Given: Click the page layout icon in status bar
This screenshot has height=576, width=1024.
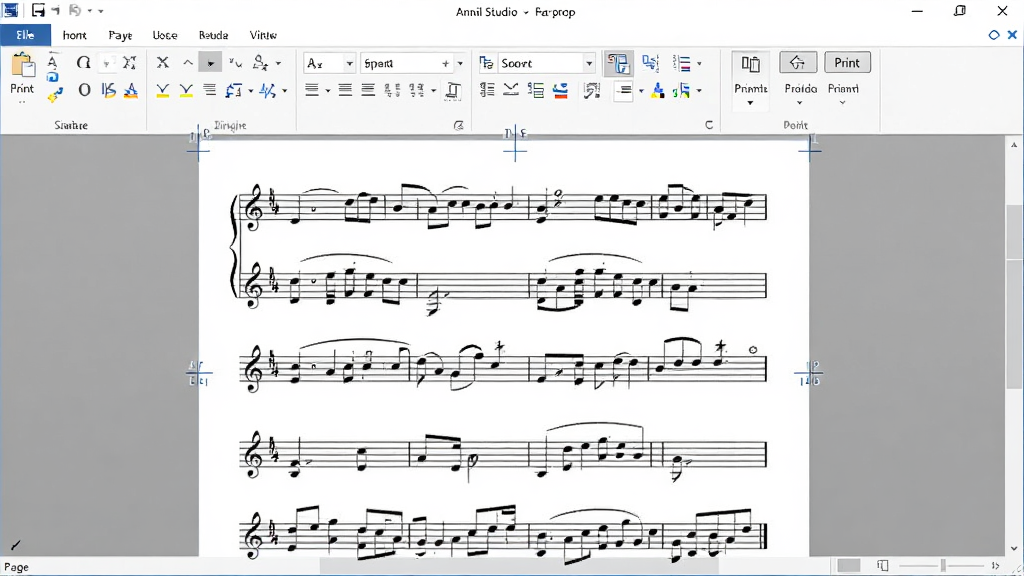Looking at the screenshot, I should [883, 566].
